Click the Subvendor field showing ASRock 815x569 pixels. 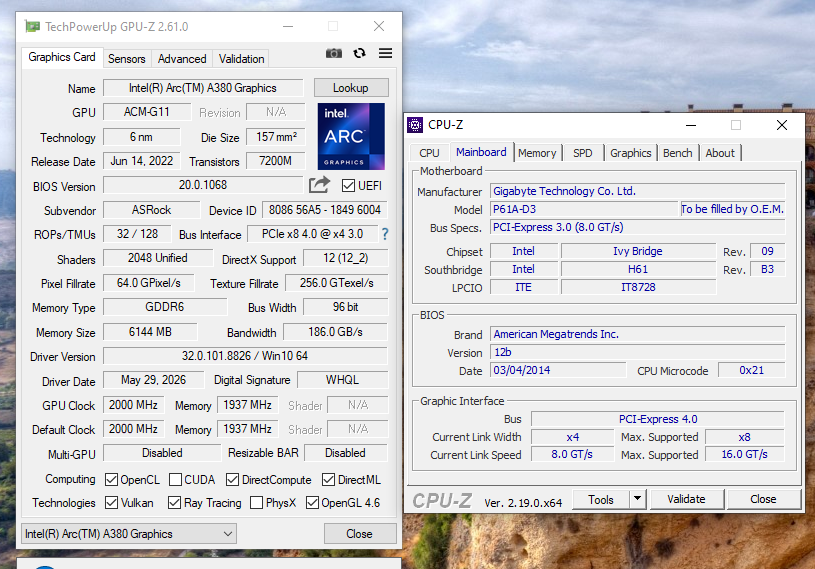pyautogui.click(x=151, y=210)
